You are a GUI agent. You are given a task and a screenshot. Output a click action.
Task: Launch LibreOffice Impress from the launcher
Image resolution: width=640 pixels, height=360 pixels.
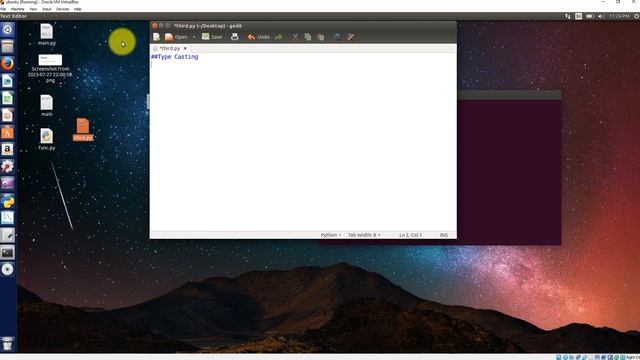point(7,116)
